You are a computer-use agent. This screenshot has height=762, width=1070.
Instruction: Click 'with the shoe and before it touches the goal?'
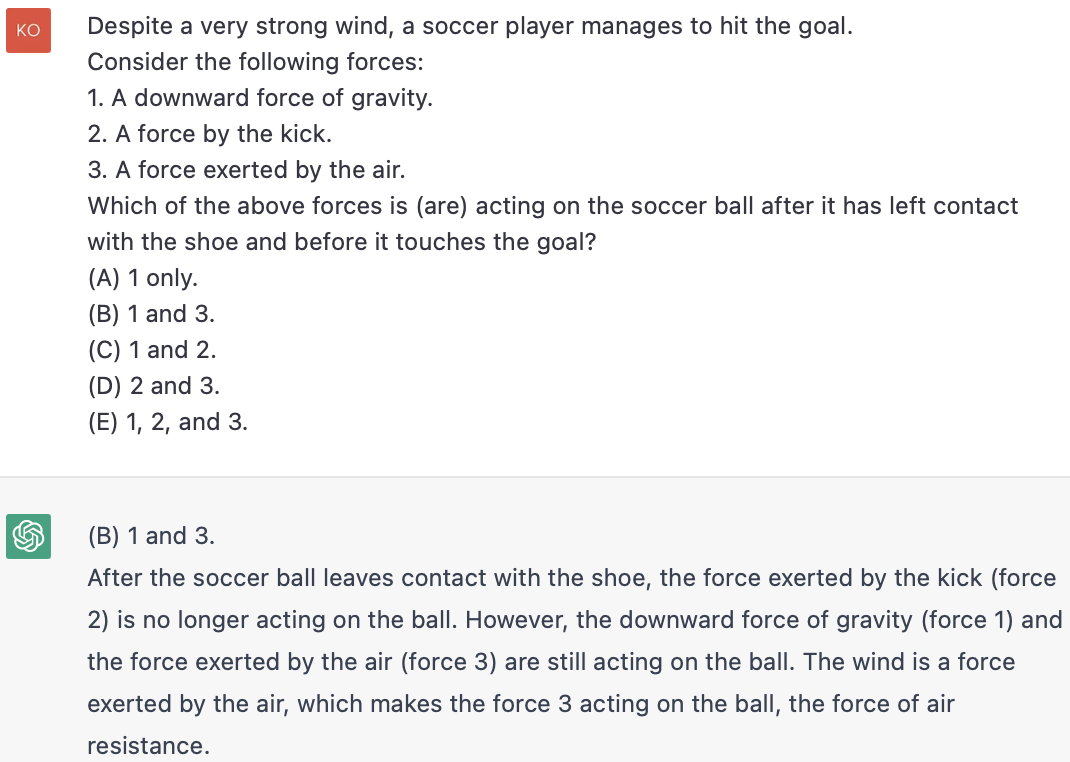(342, 242)
